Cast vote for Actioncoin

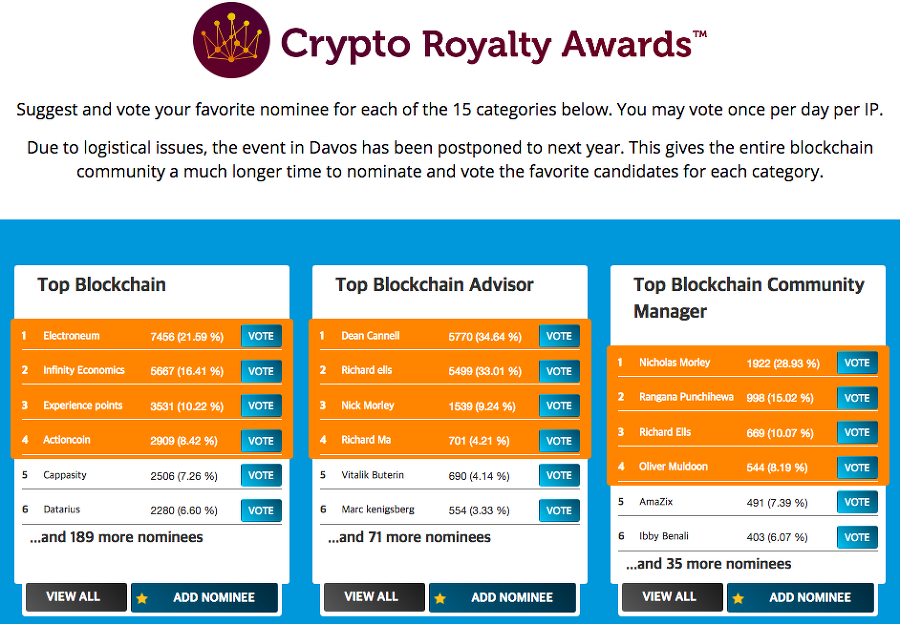click(x=261, y=441)
